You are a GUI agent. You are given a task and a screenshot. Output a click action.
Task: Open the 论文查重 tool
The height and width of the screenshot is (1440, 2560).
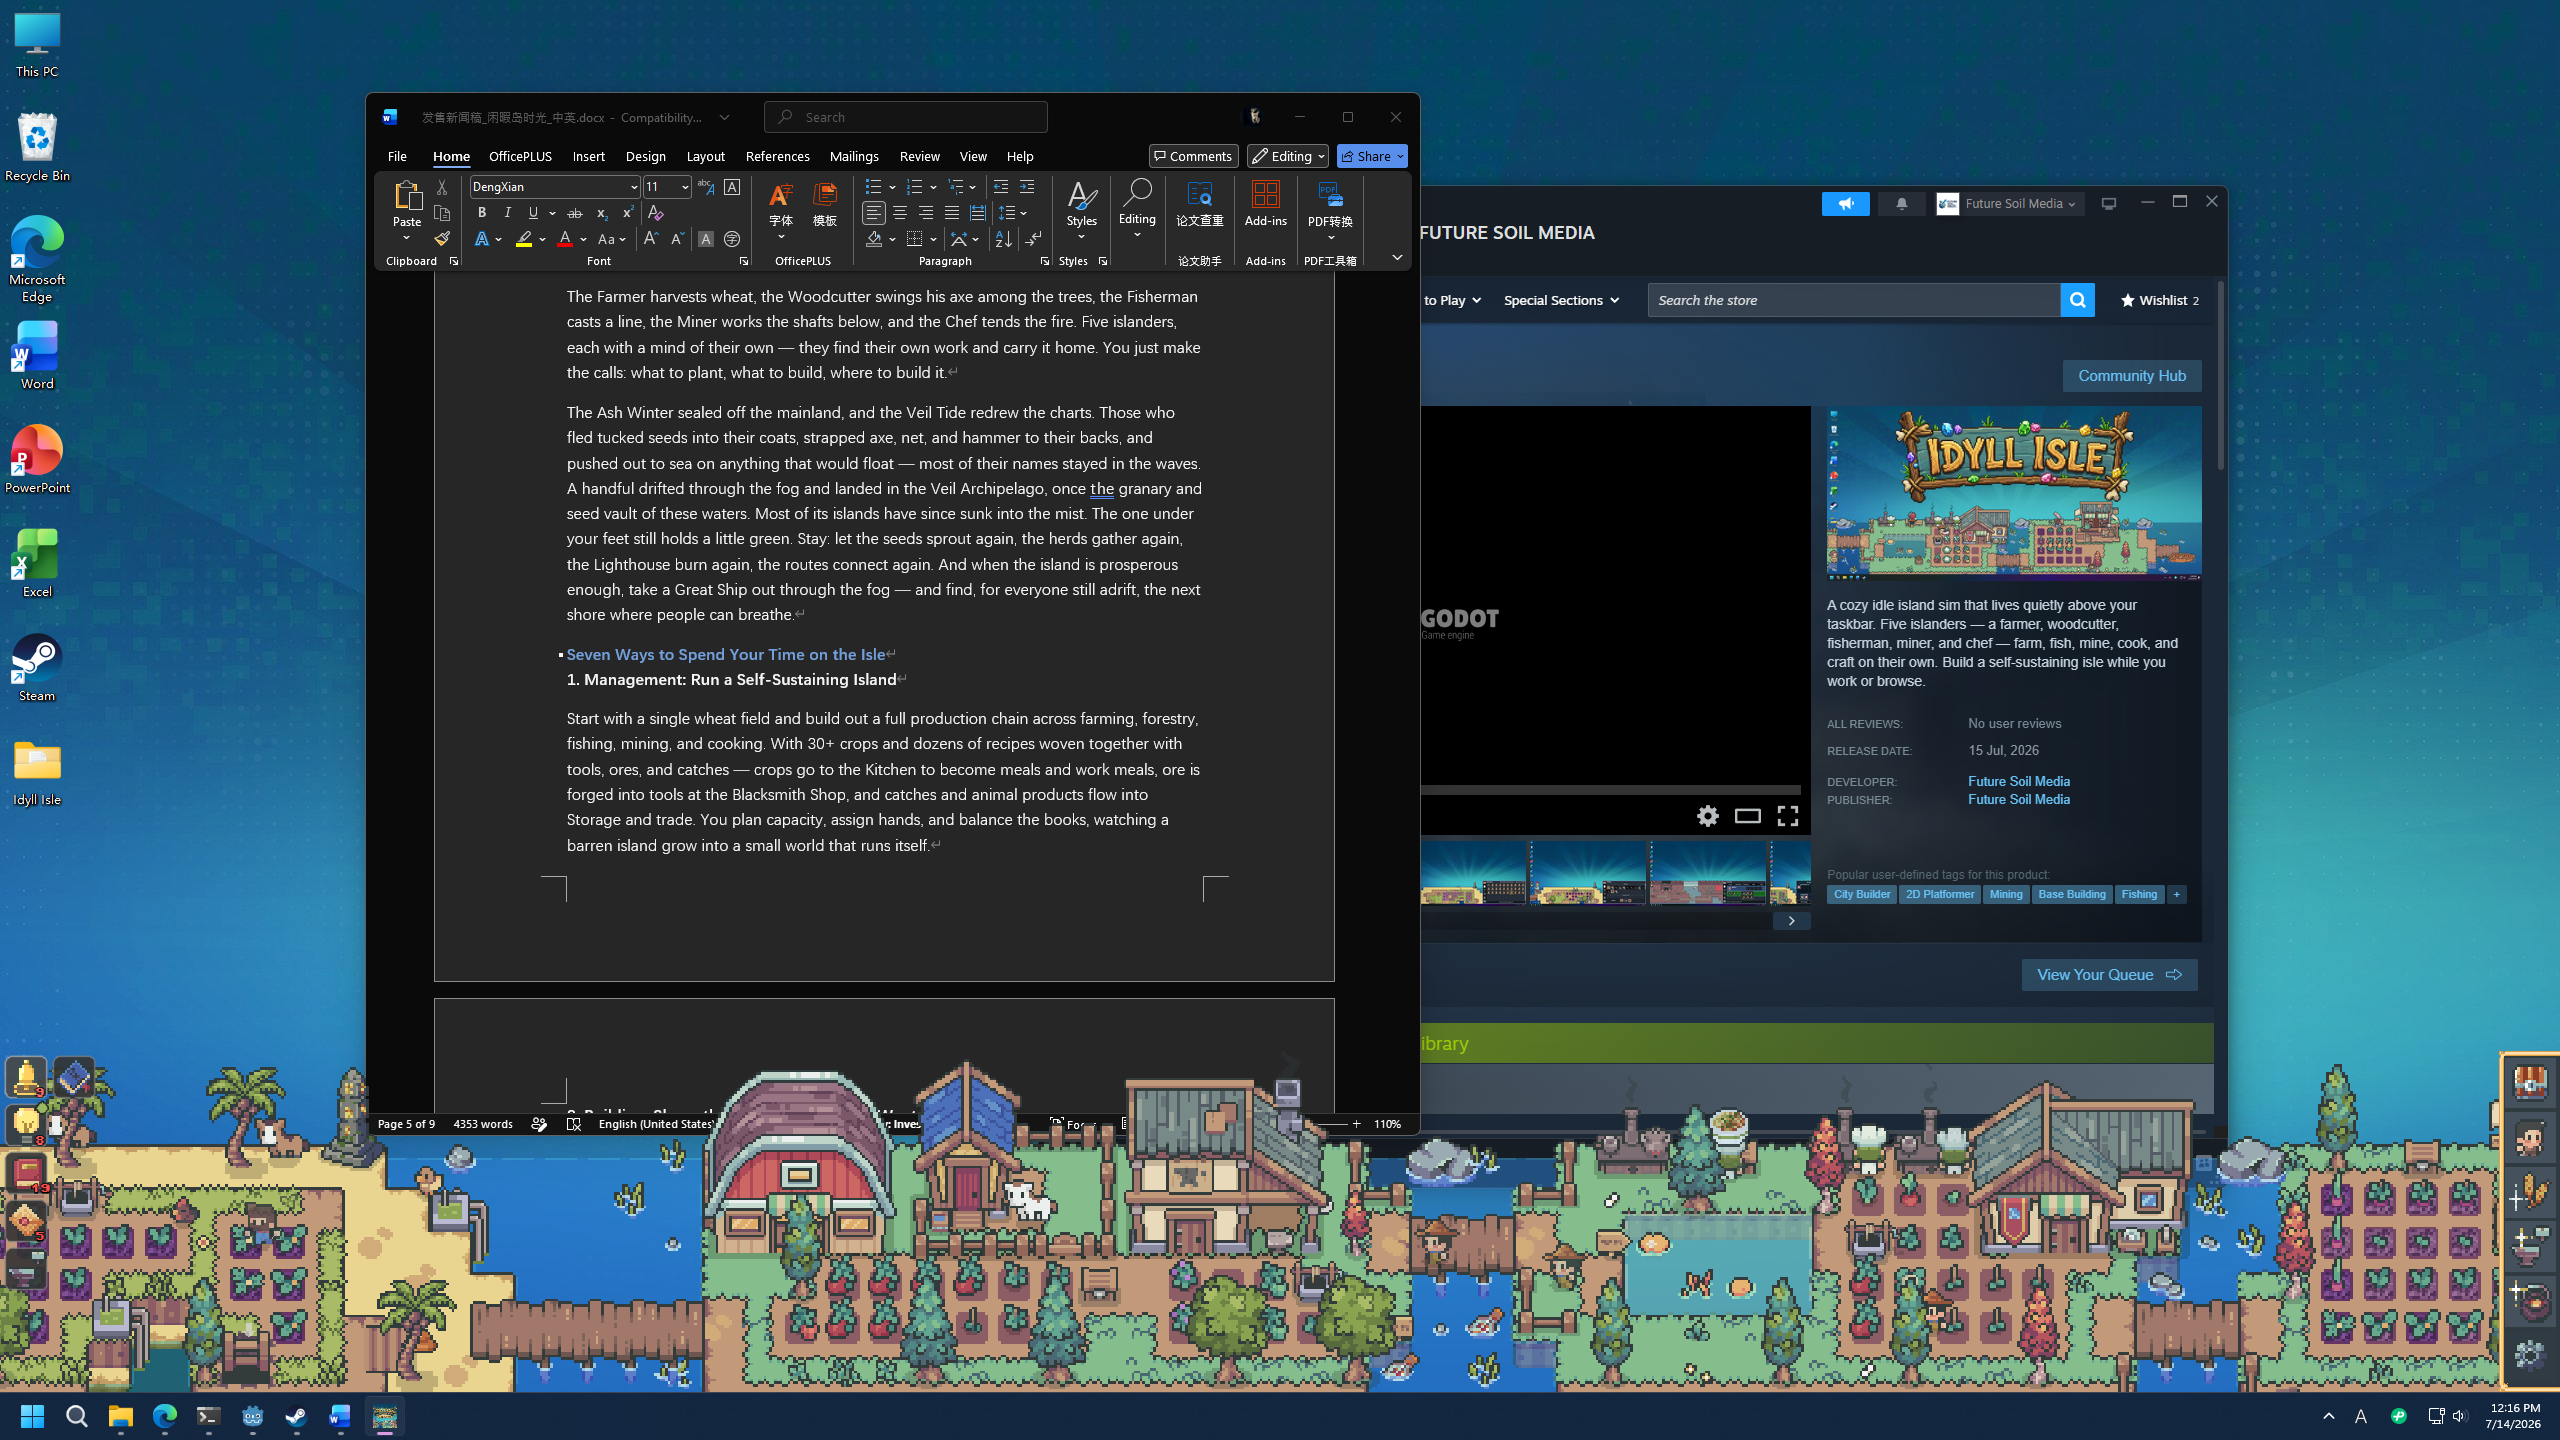1199,204
